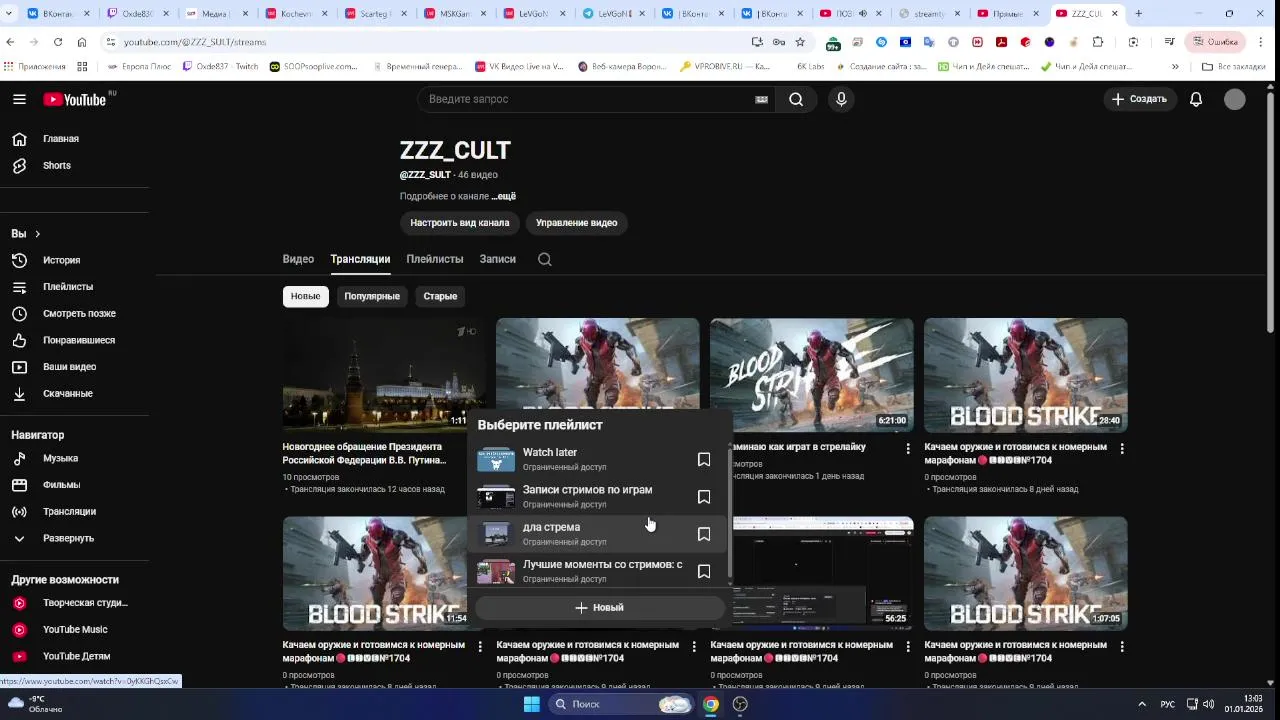The height and width of the screenshot is (720, 1280).
Task: Expand channel description with ...ещё
Action: 504,197
